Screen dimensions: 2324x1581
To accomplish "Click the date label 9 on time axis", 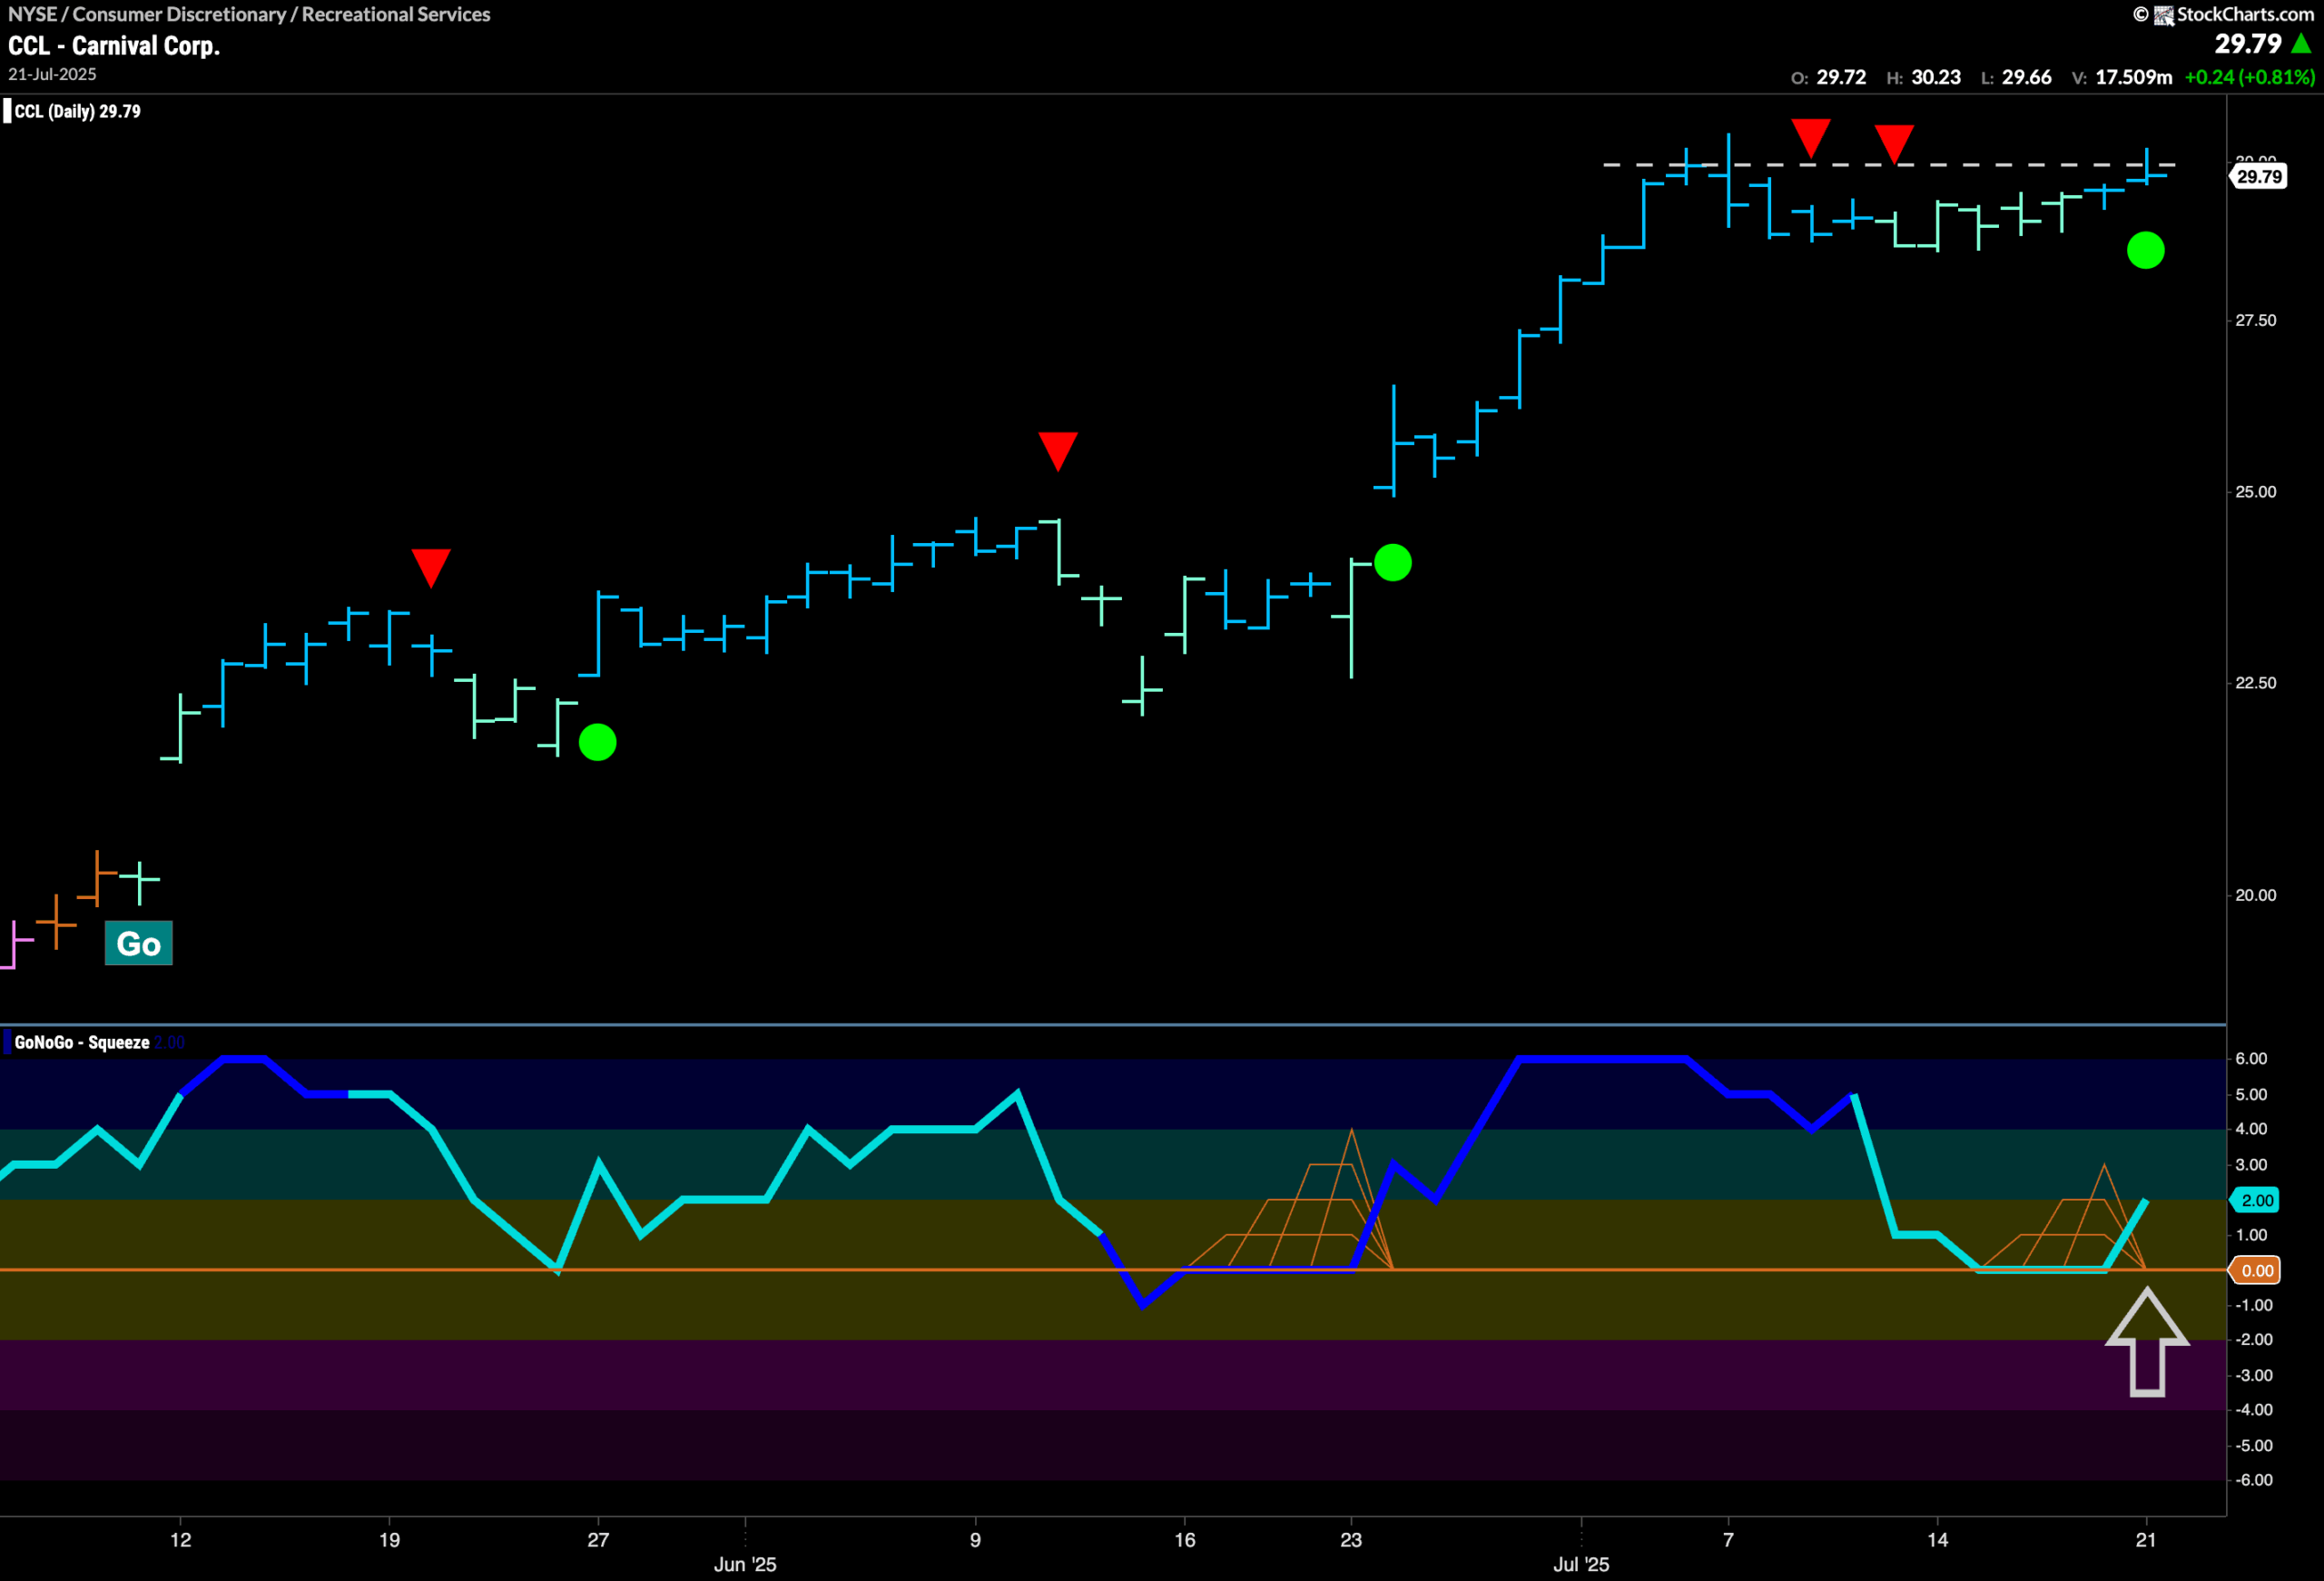I will coord(976,1539).
